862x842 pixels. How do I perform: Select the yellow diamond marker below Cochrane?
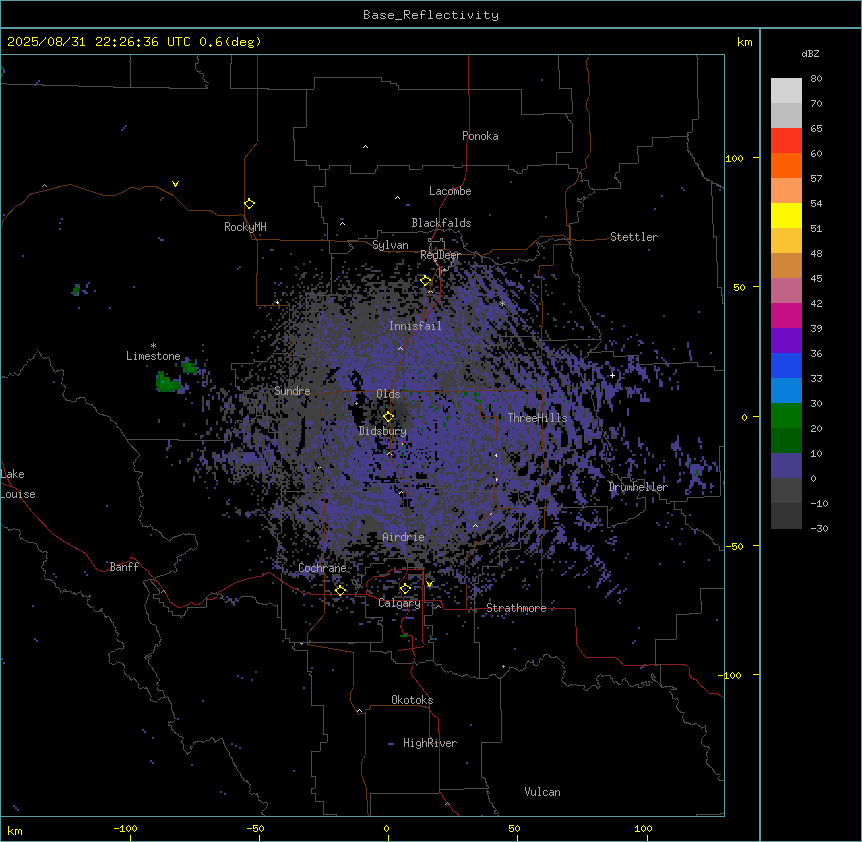[x=340, y=591]
